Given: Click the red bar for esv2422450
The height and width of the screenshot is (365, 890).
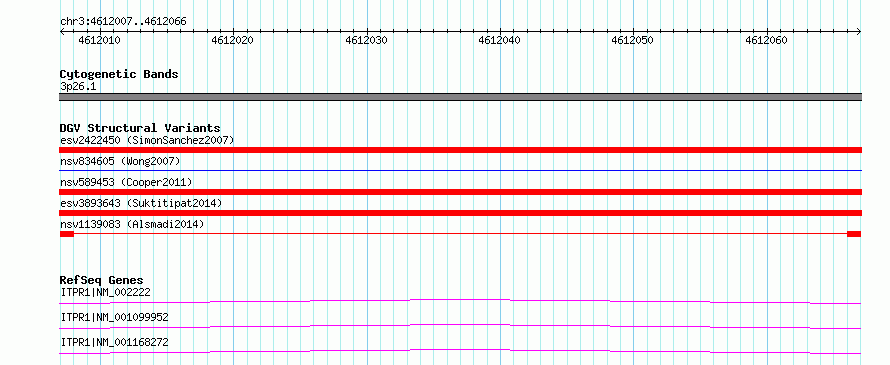Looking at the screenshot, I should coord(460,150).
